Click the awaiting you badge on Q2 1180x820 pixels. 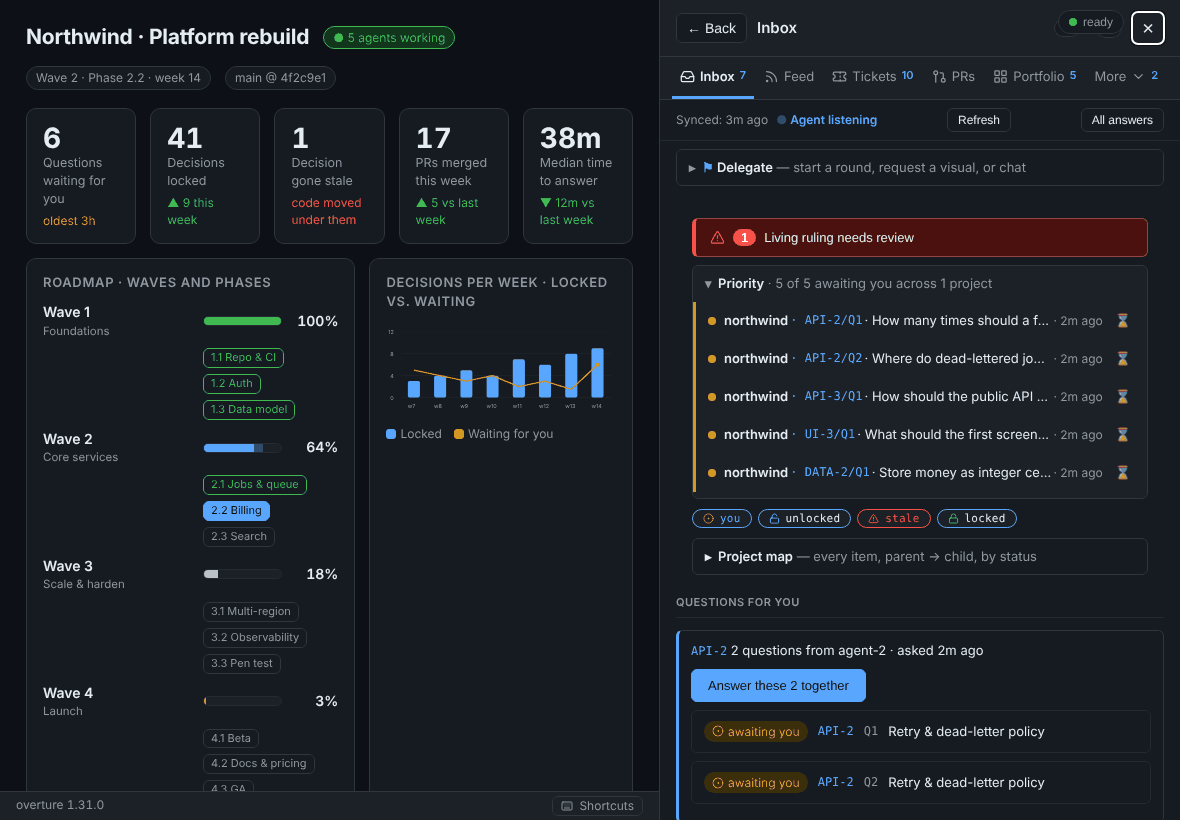[756, 782]
